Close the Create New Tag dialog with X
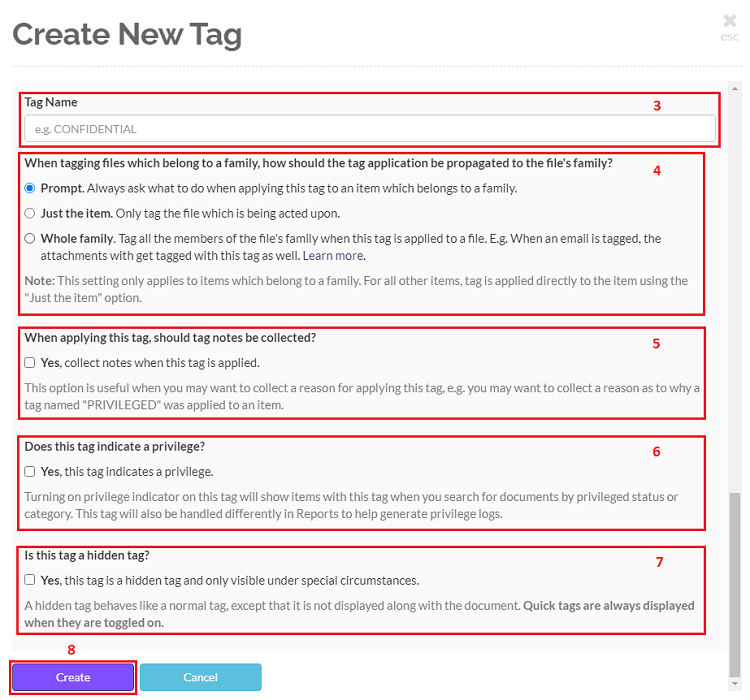 729,21
